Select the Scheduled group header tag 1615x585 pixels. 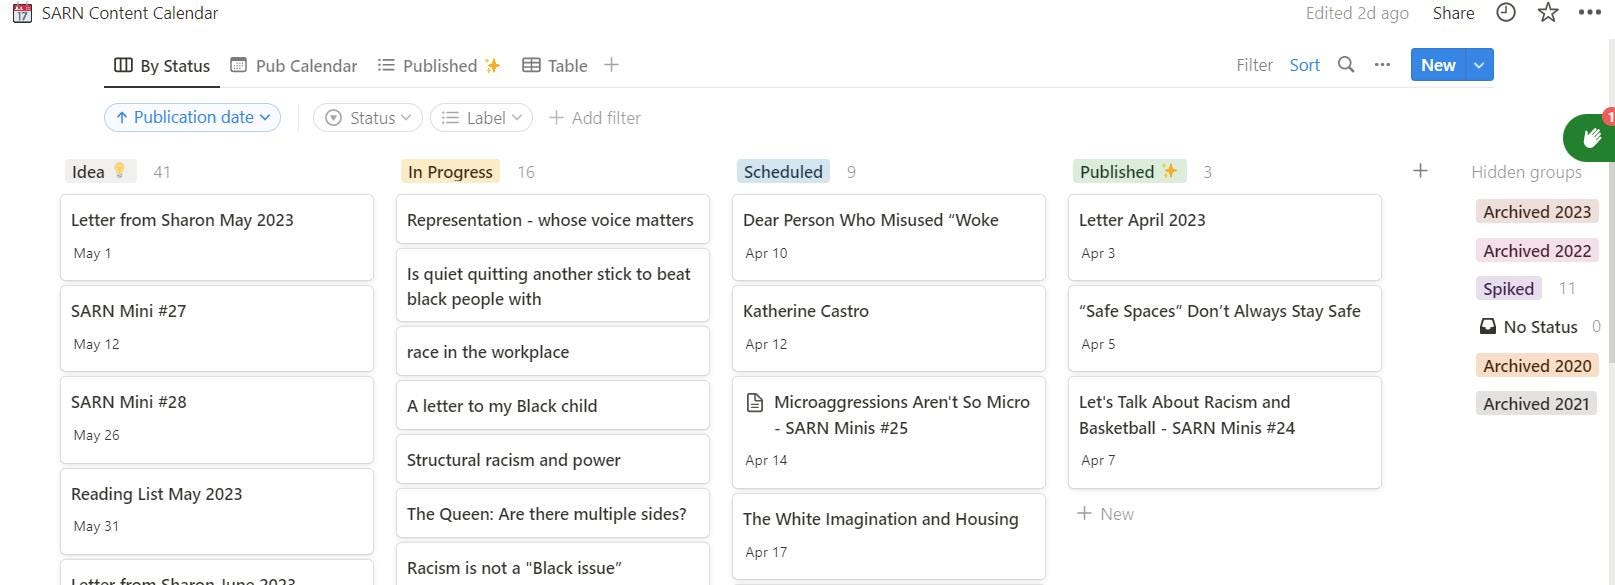[783, 172]
